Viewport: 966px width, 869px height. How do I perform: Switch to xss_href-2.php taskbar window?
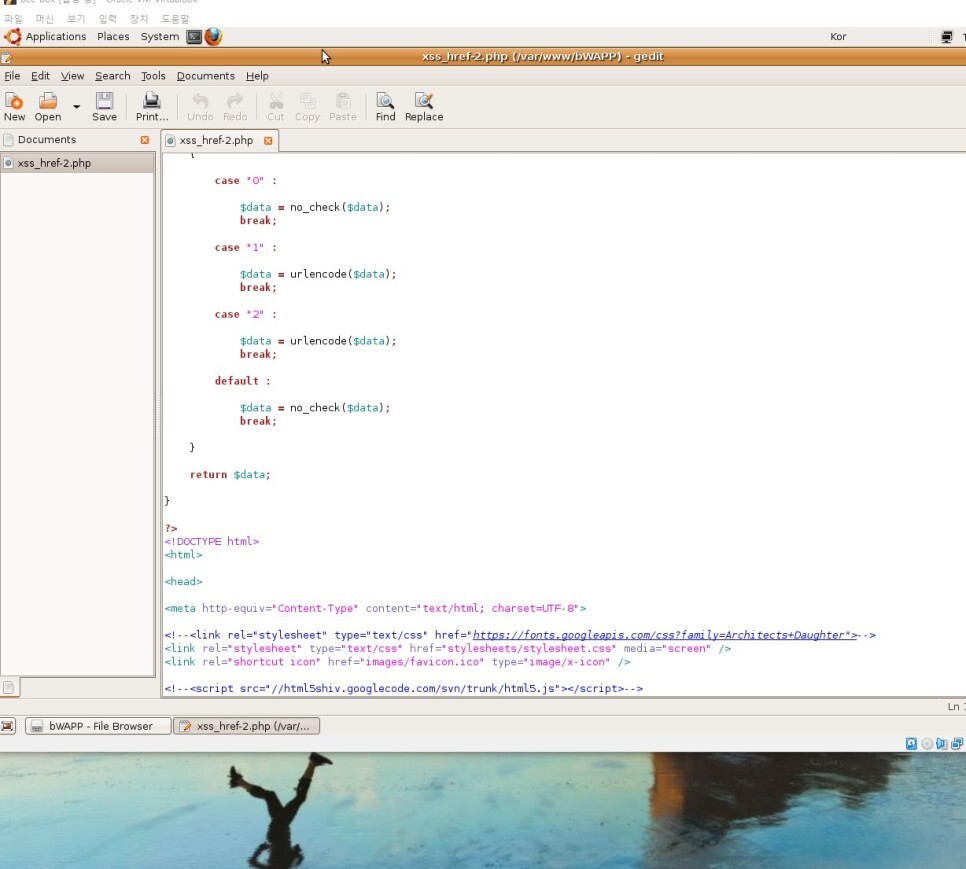pos(246,726)
